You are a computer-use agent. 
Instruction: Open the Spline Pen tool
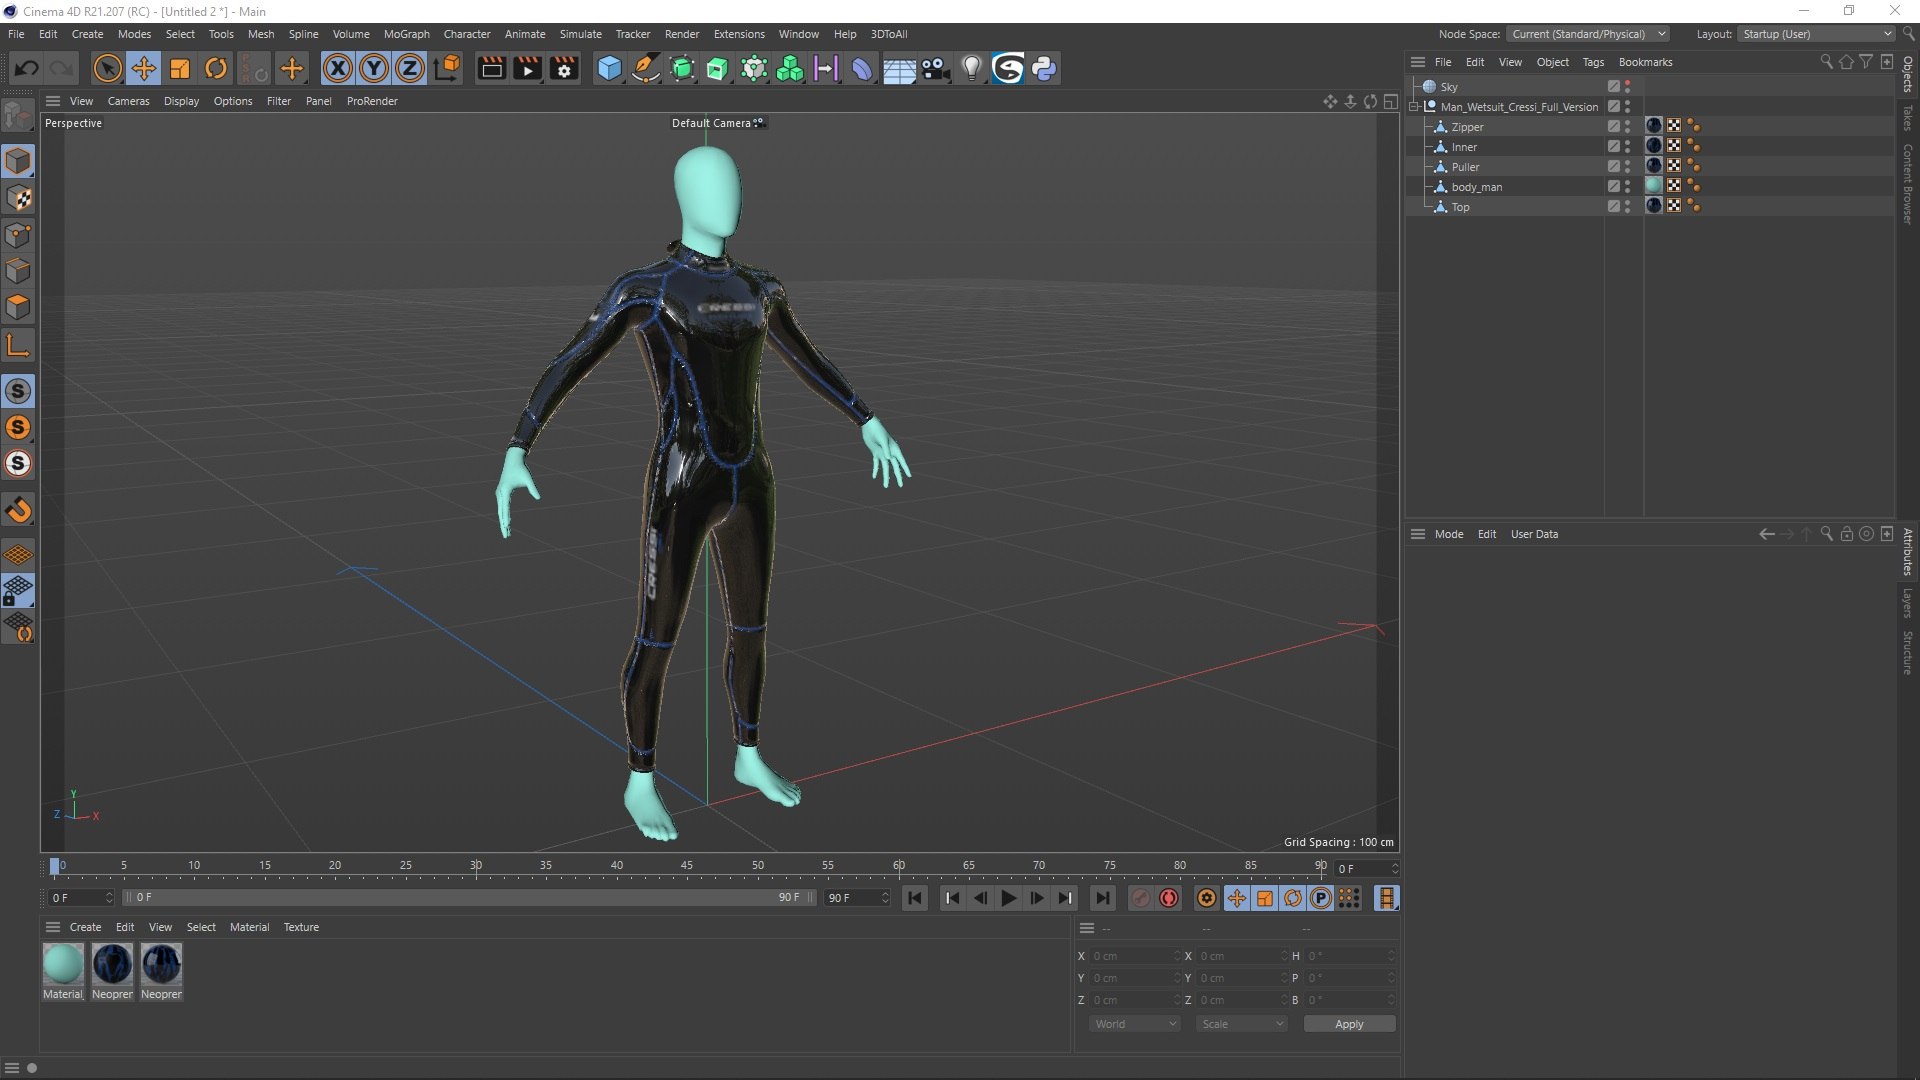646,69
